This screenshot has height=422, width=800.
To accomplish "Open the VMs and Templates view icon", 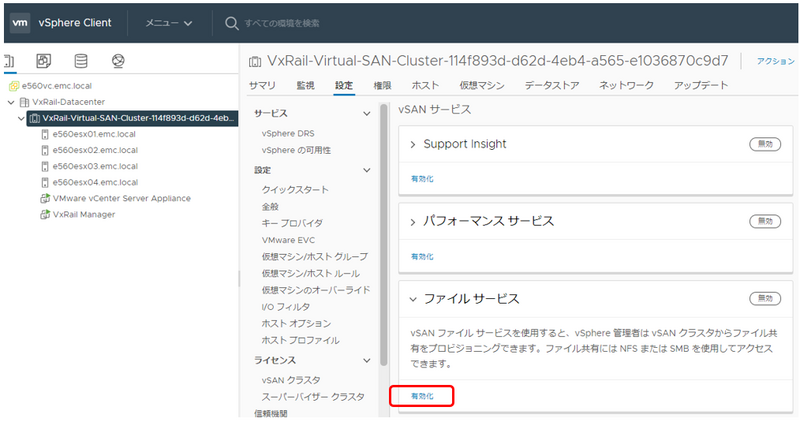I will pos(43,61).
